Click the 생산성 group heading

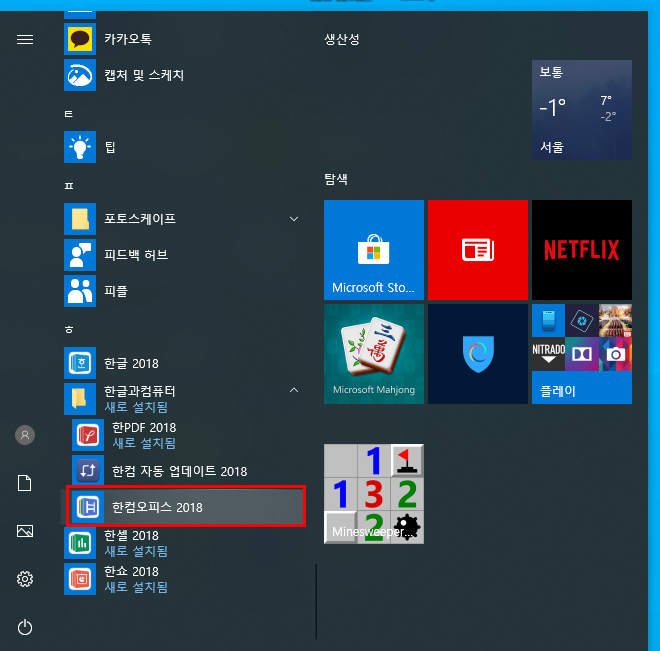(342, 40)
